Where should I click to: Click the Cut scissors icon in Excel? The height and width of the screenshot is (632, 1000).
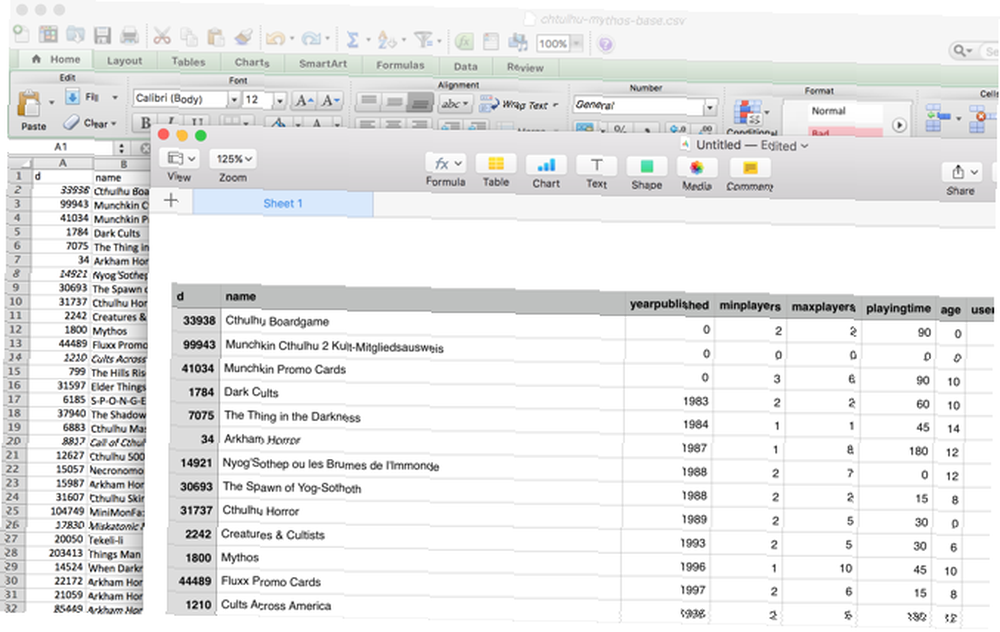click(162, 35)
